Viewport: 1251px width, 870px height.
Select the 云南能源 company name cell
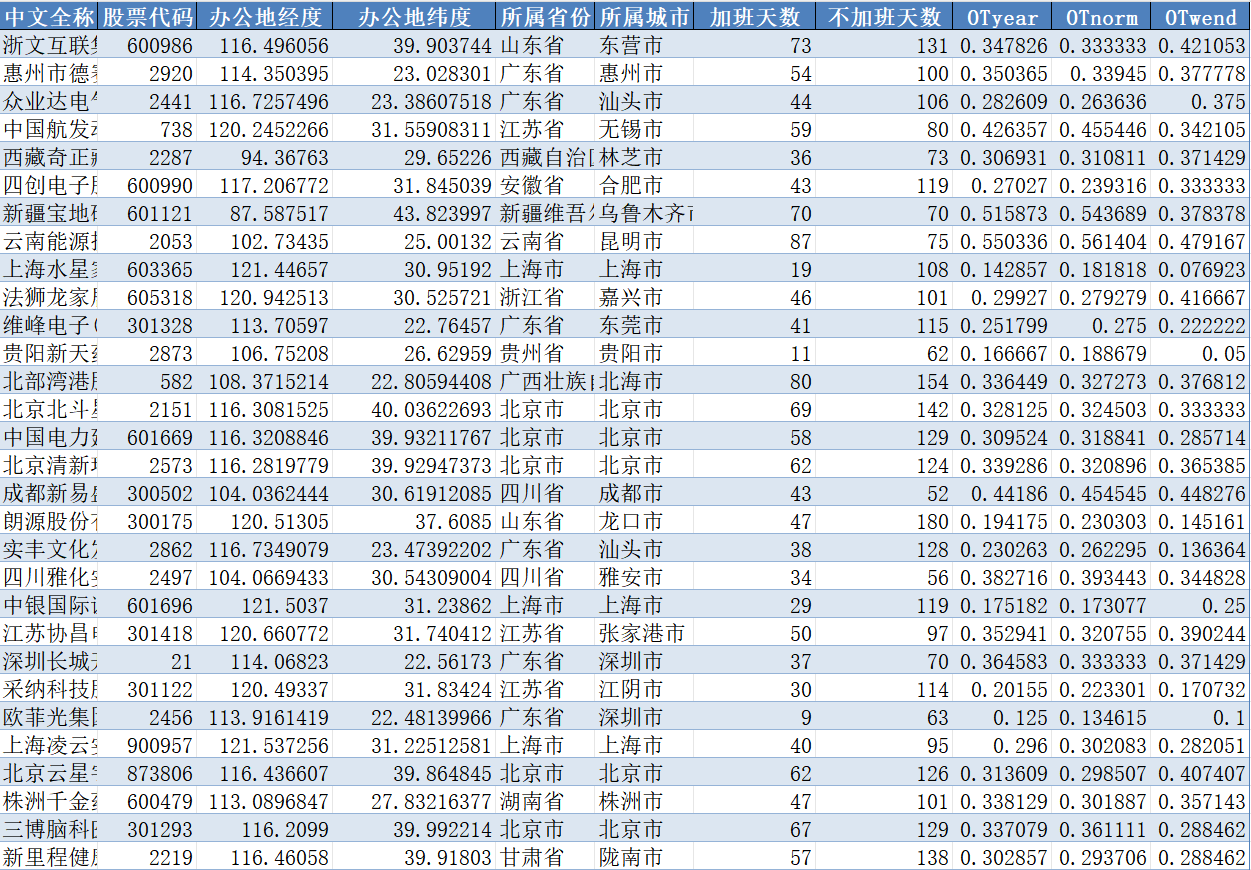click(x=50, y=242)
